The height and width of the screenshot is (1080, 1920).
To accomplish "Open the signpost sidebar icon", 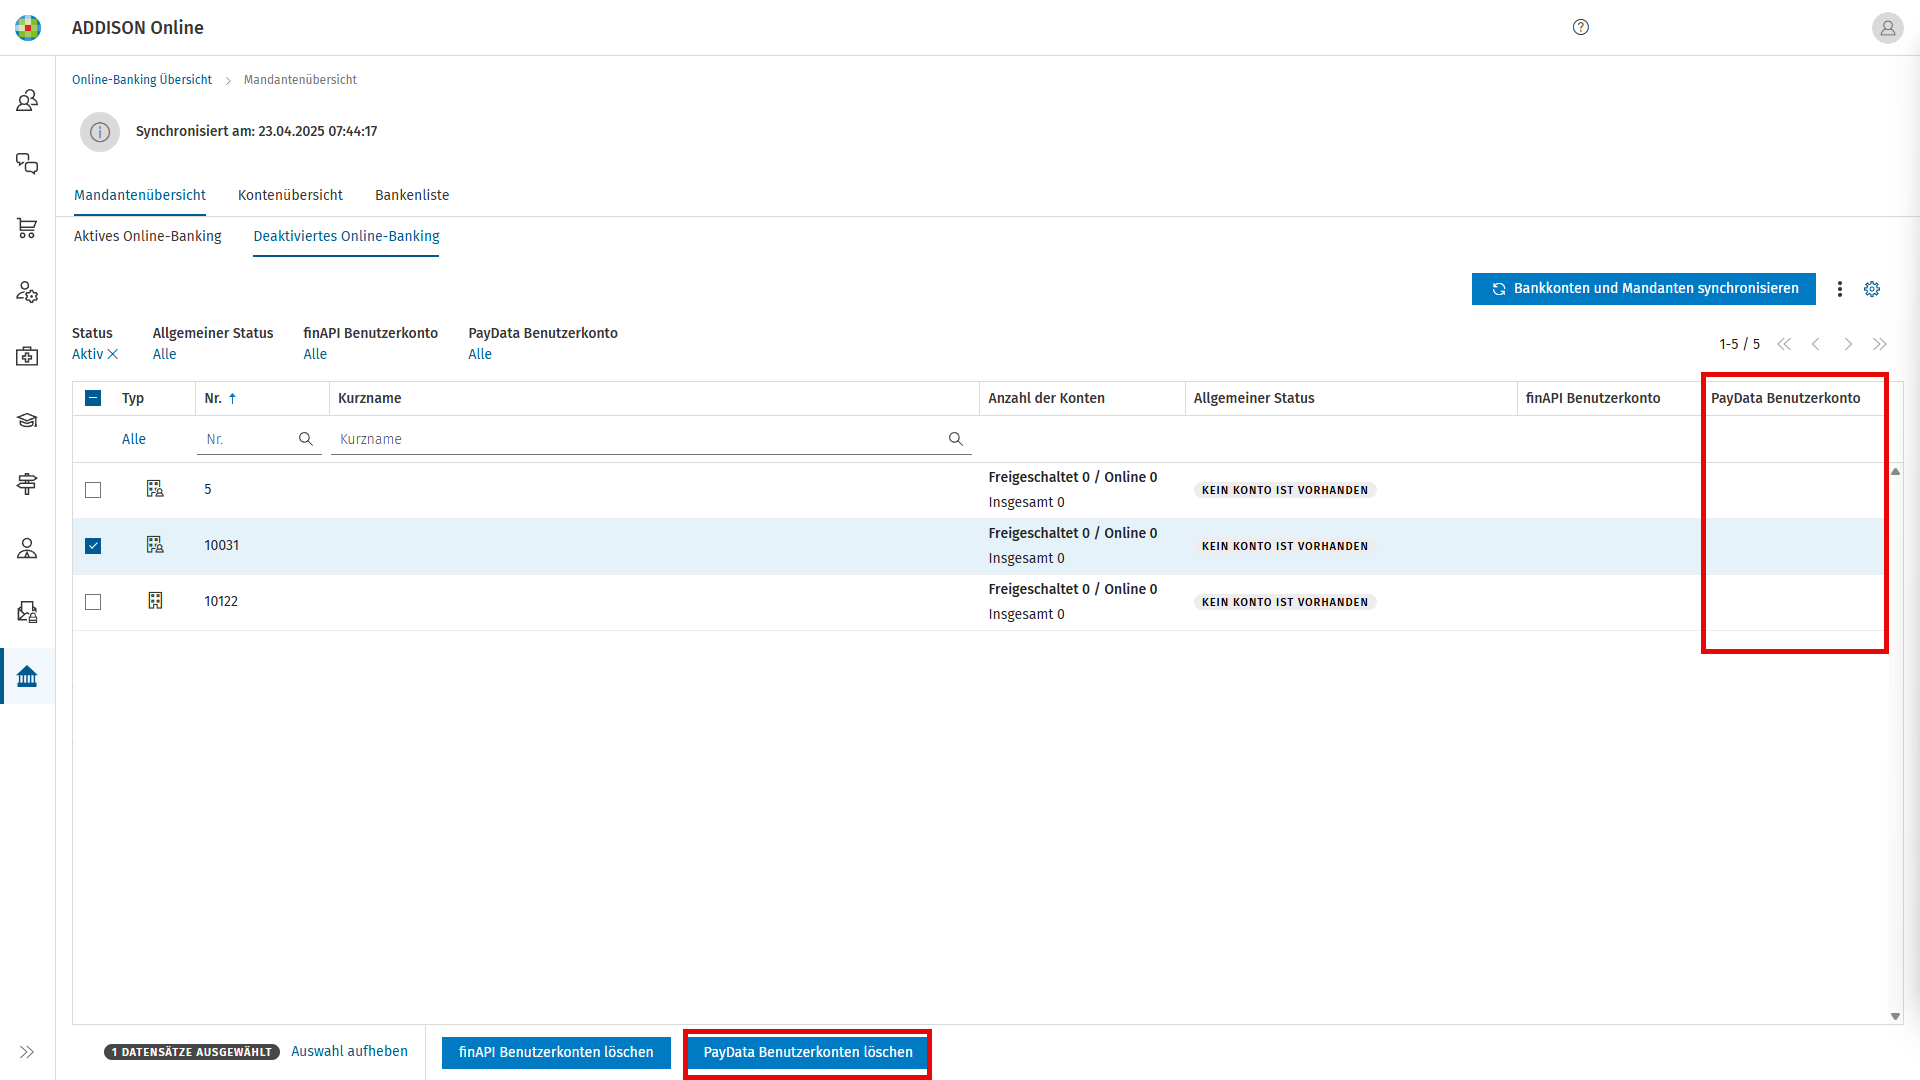I will (27, 484).
